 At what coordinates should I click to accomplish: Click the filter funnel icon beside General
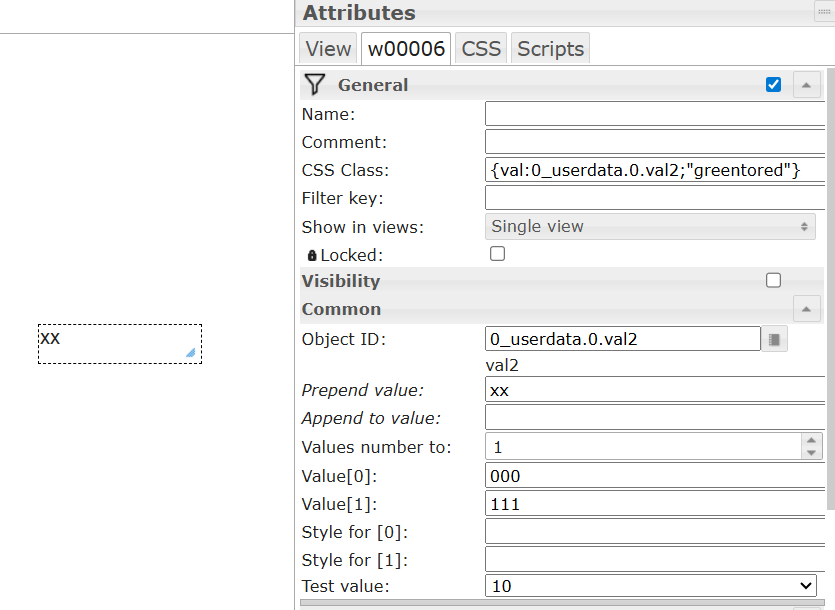(x=315, y=84)
